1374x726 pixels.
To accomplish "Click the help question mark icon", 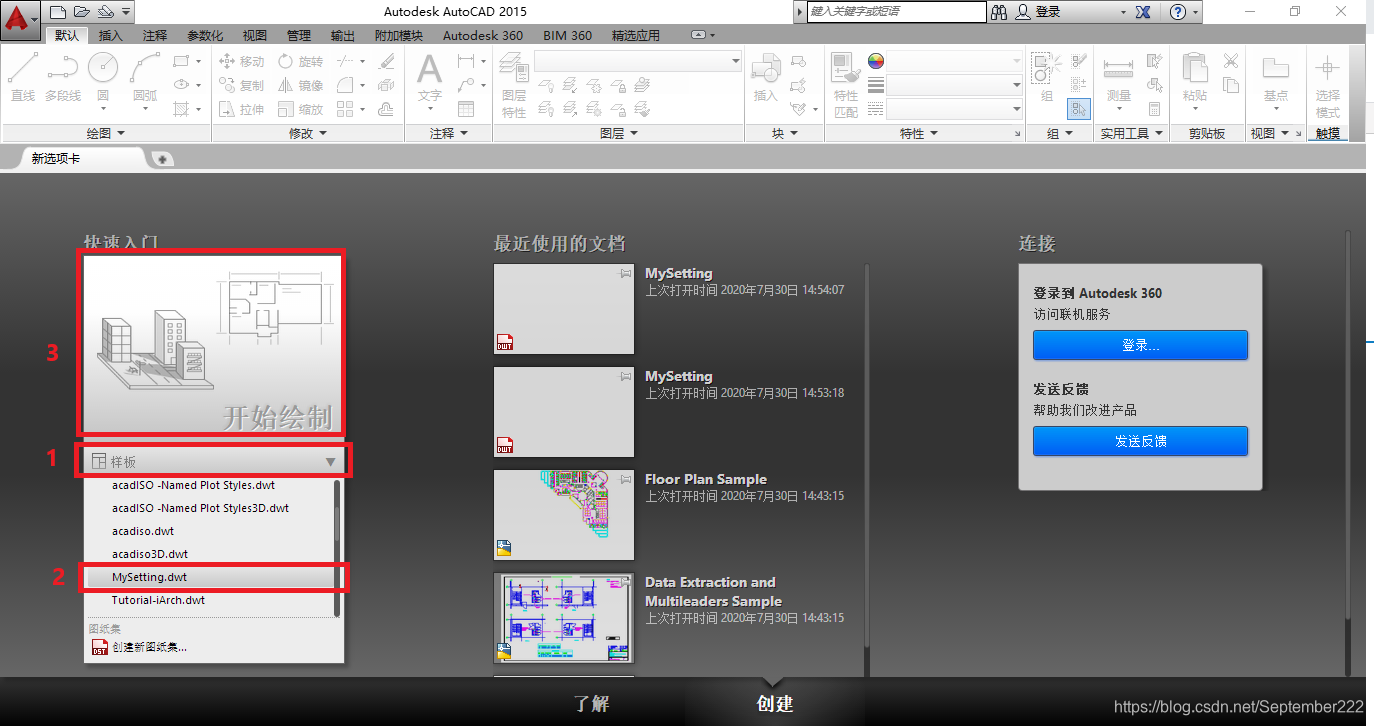I will [1178, 12].
